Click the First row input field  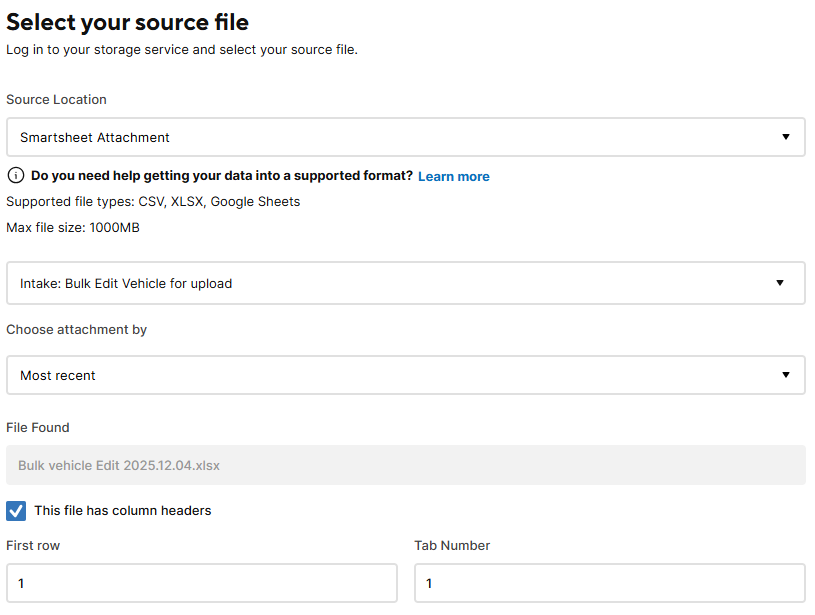pos(202,583)
